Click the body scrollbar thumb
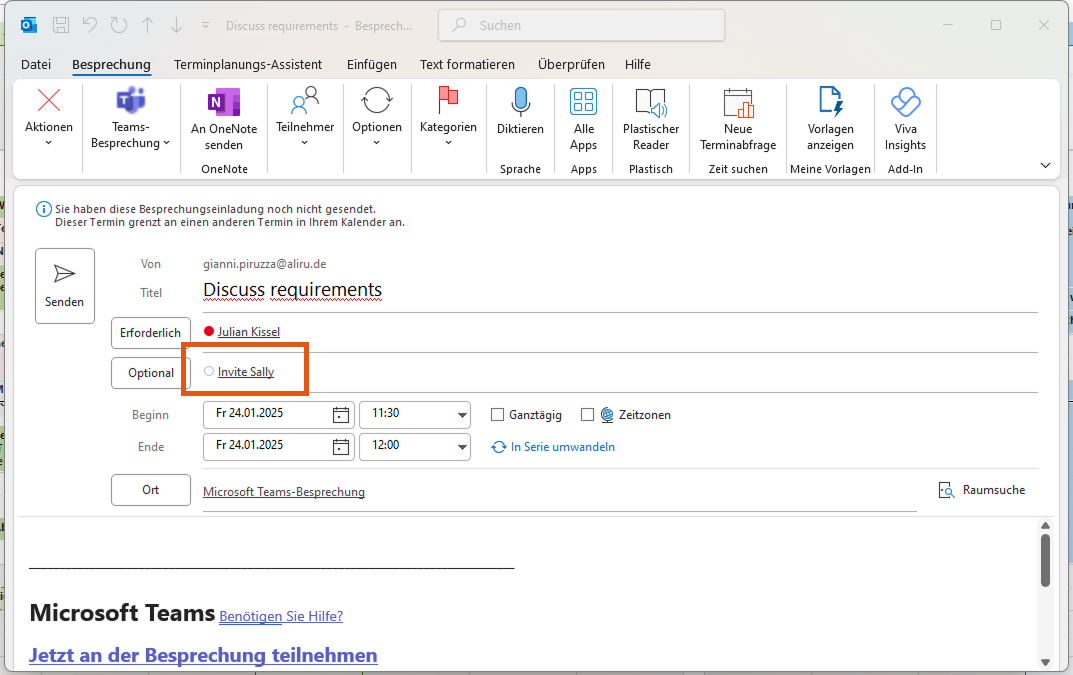Screen dimensions: 1073x675 click(x=1045, y=560)
